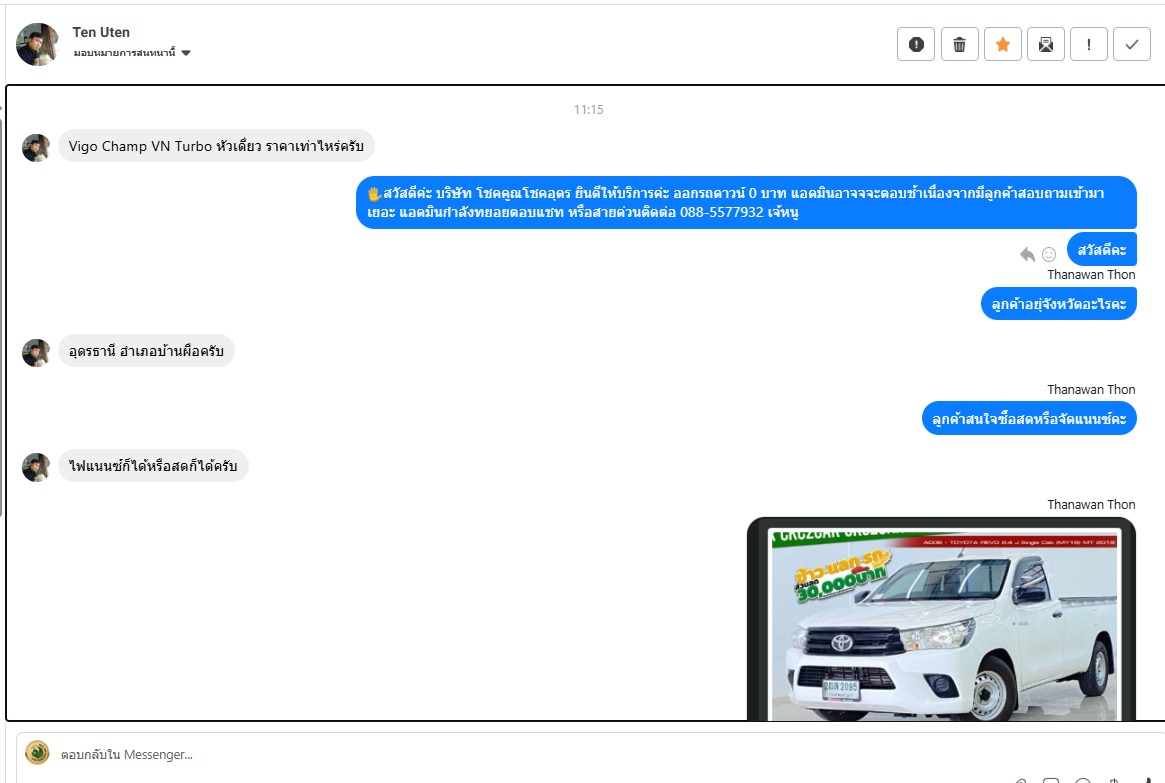Click the Ten Uten contact name
Screen dimensions: 1165x783
tap(101, 32)
